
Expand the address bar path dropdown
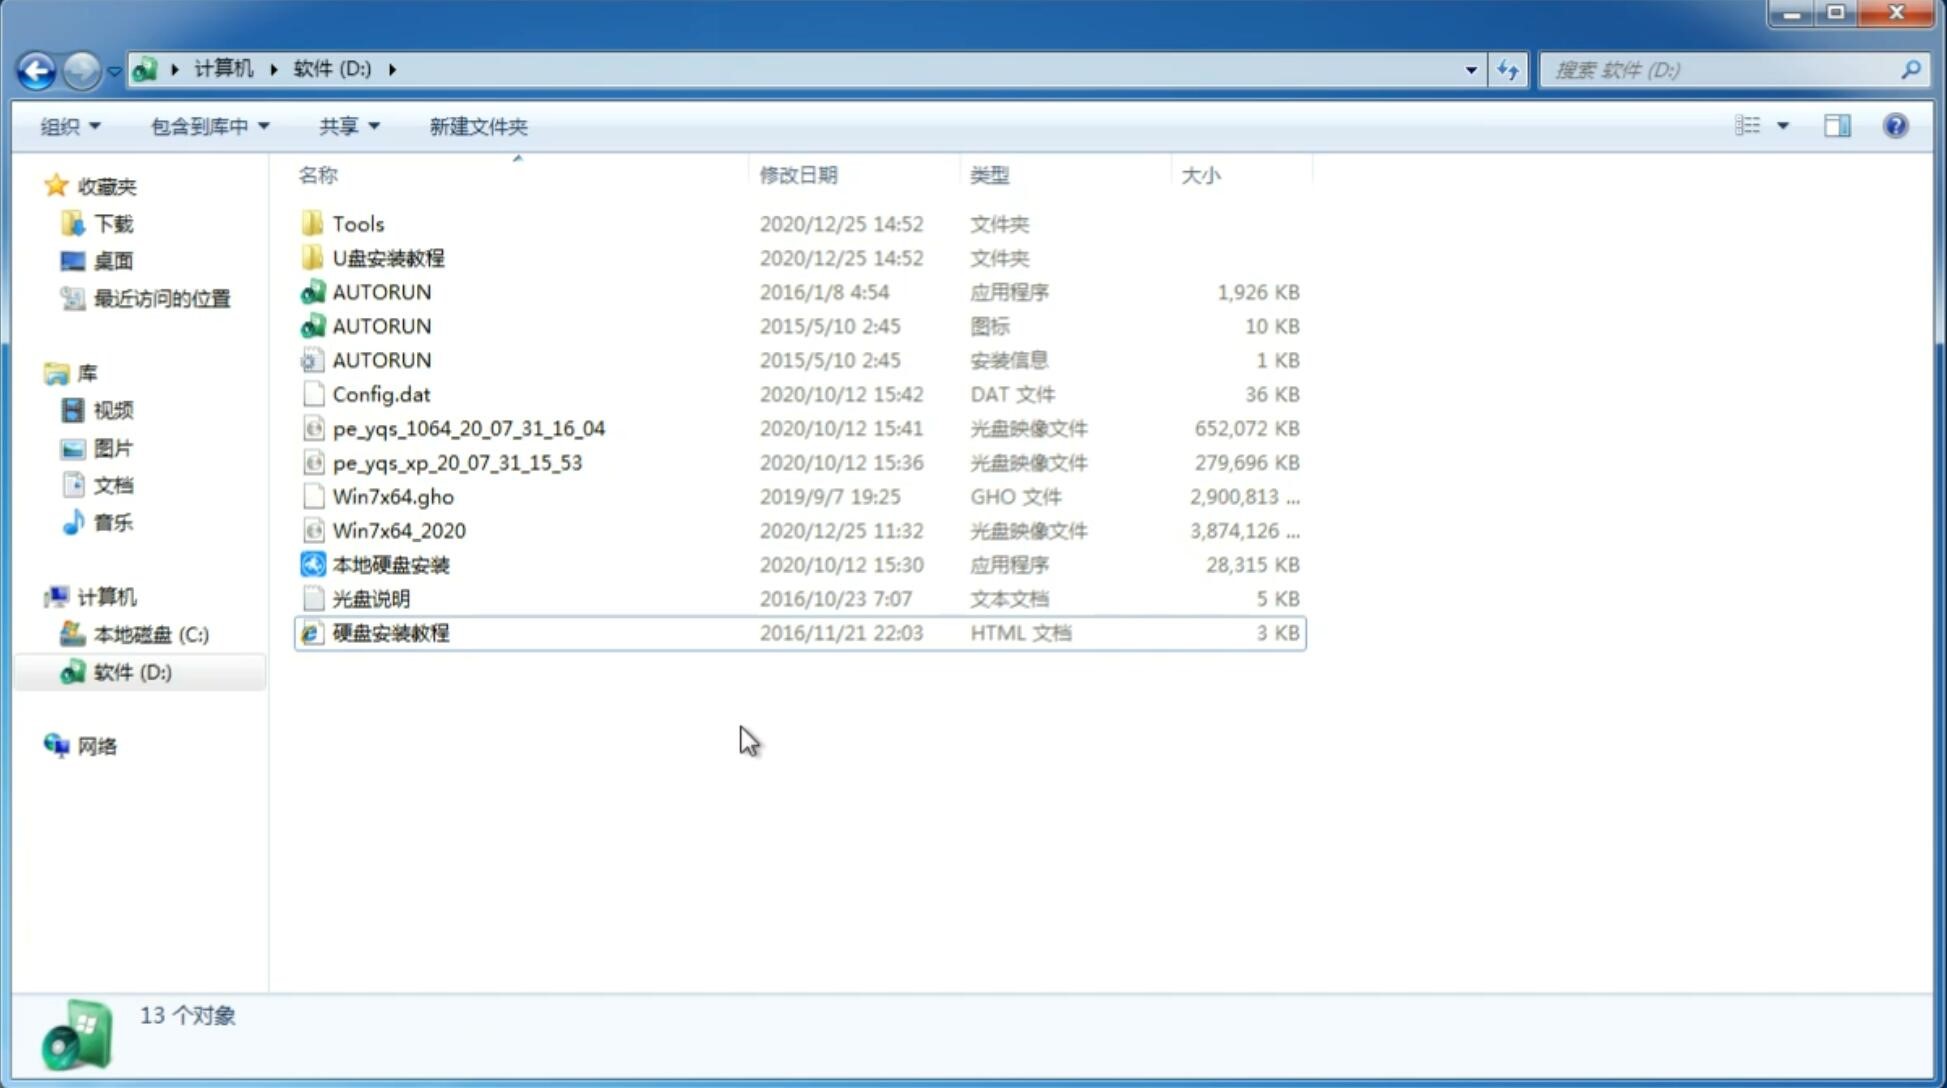tap(1471, 68)
